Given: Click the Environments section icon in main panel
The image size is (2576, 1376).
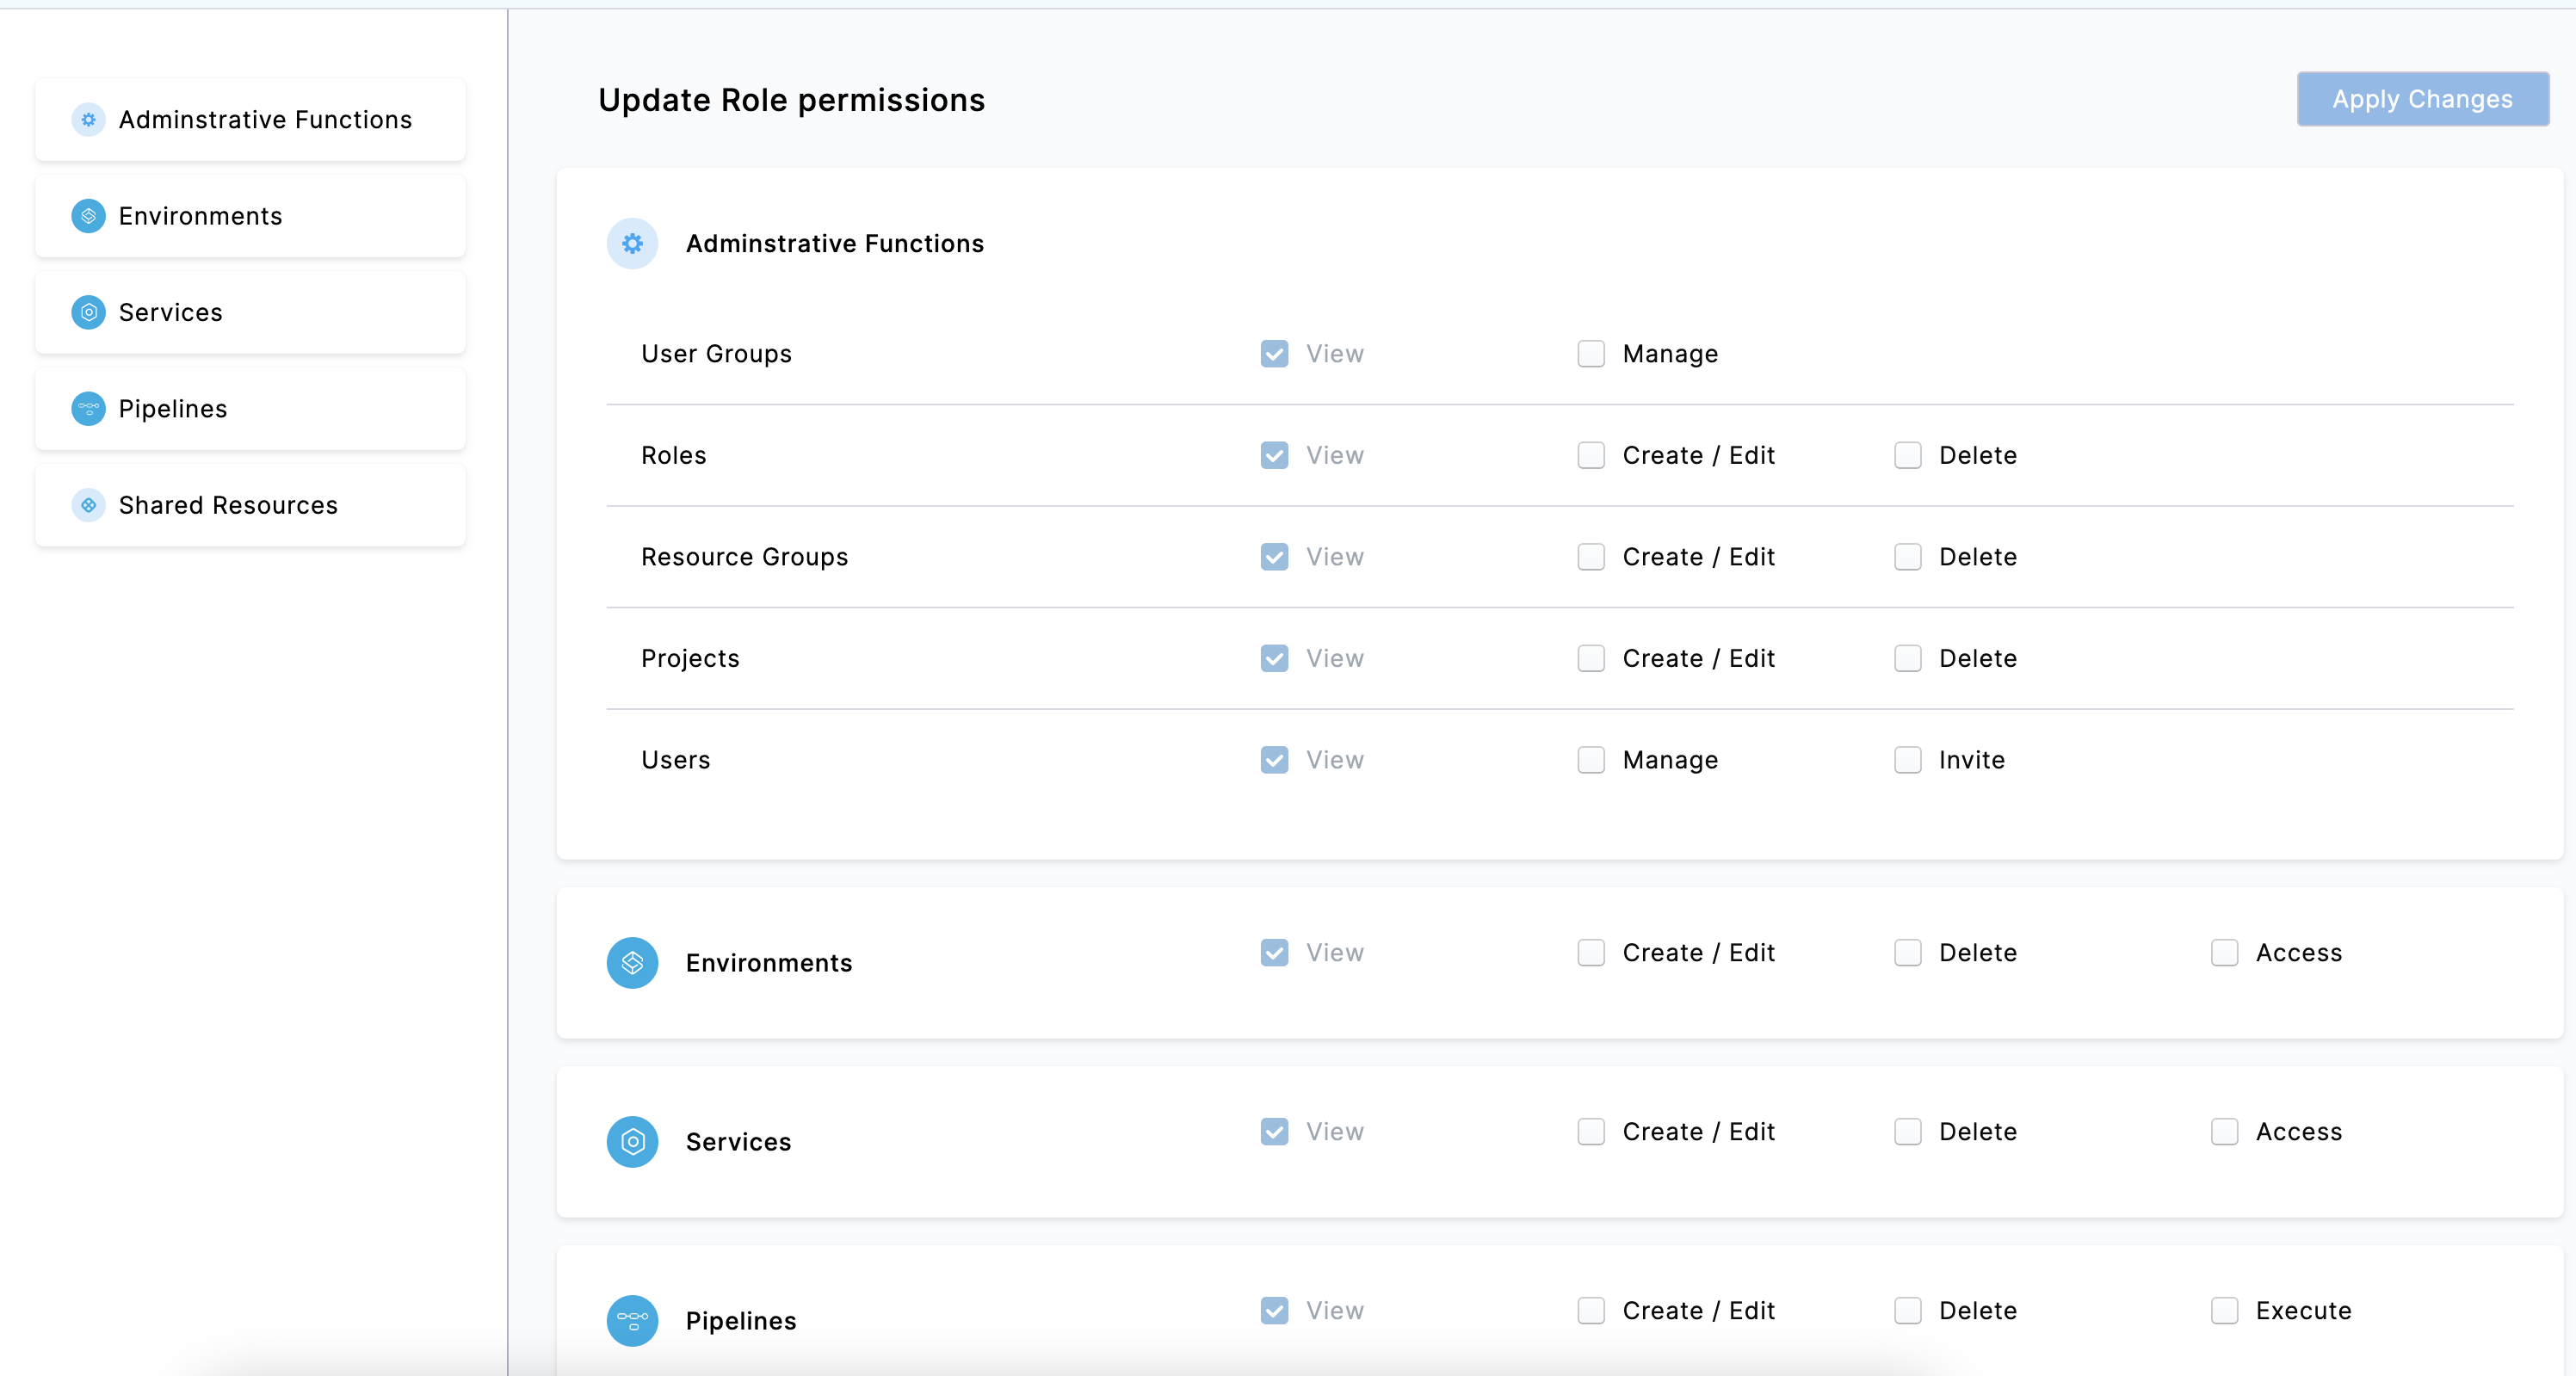Looking at the screenshot, I should (632, 963).
